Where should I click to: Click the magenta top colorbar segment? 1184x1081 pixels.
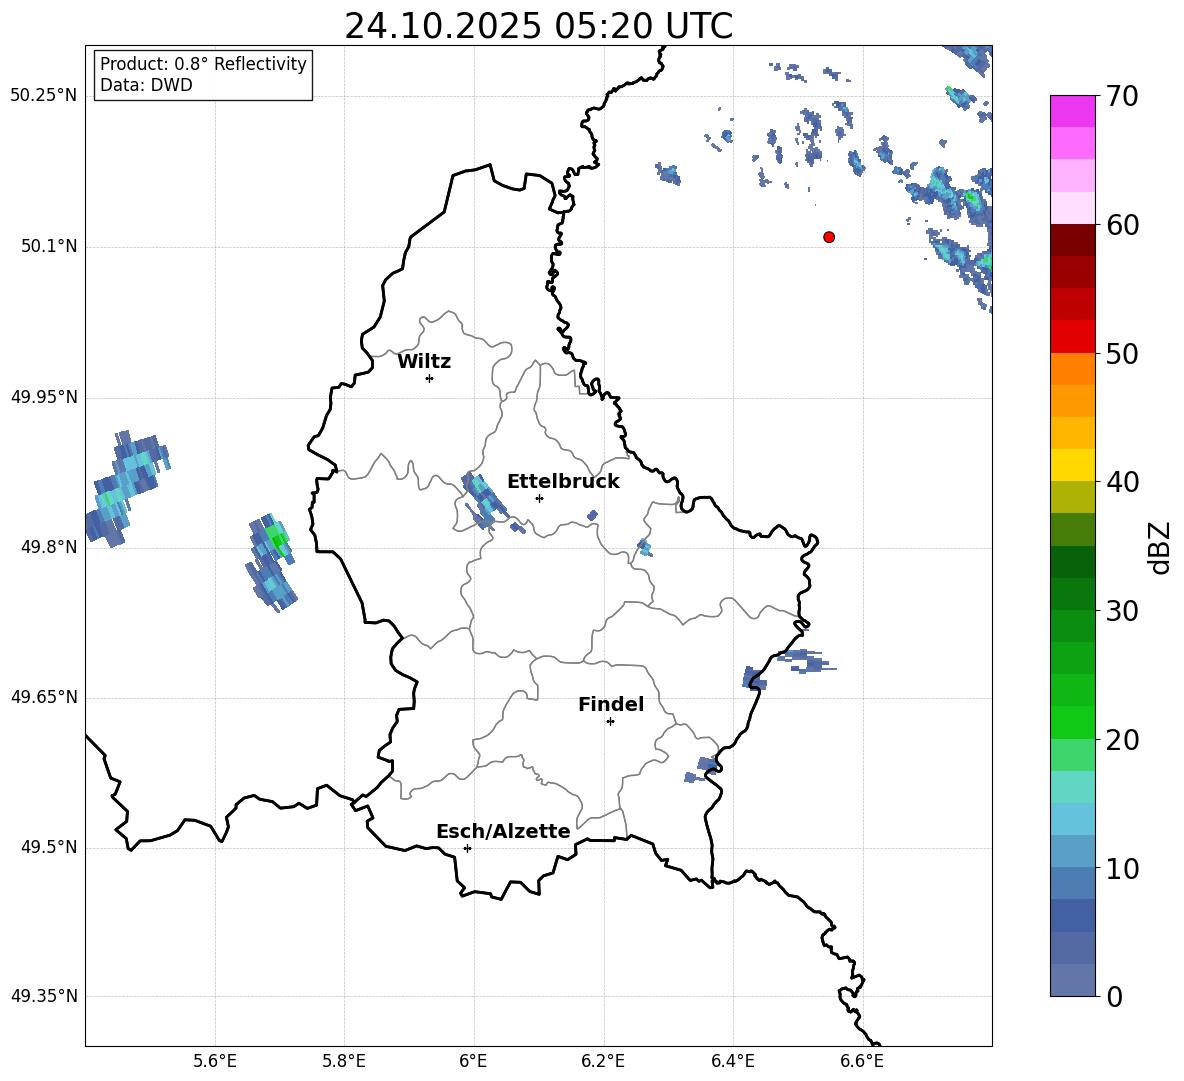click(1072, 111)
